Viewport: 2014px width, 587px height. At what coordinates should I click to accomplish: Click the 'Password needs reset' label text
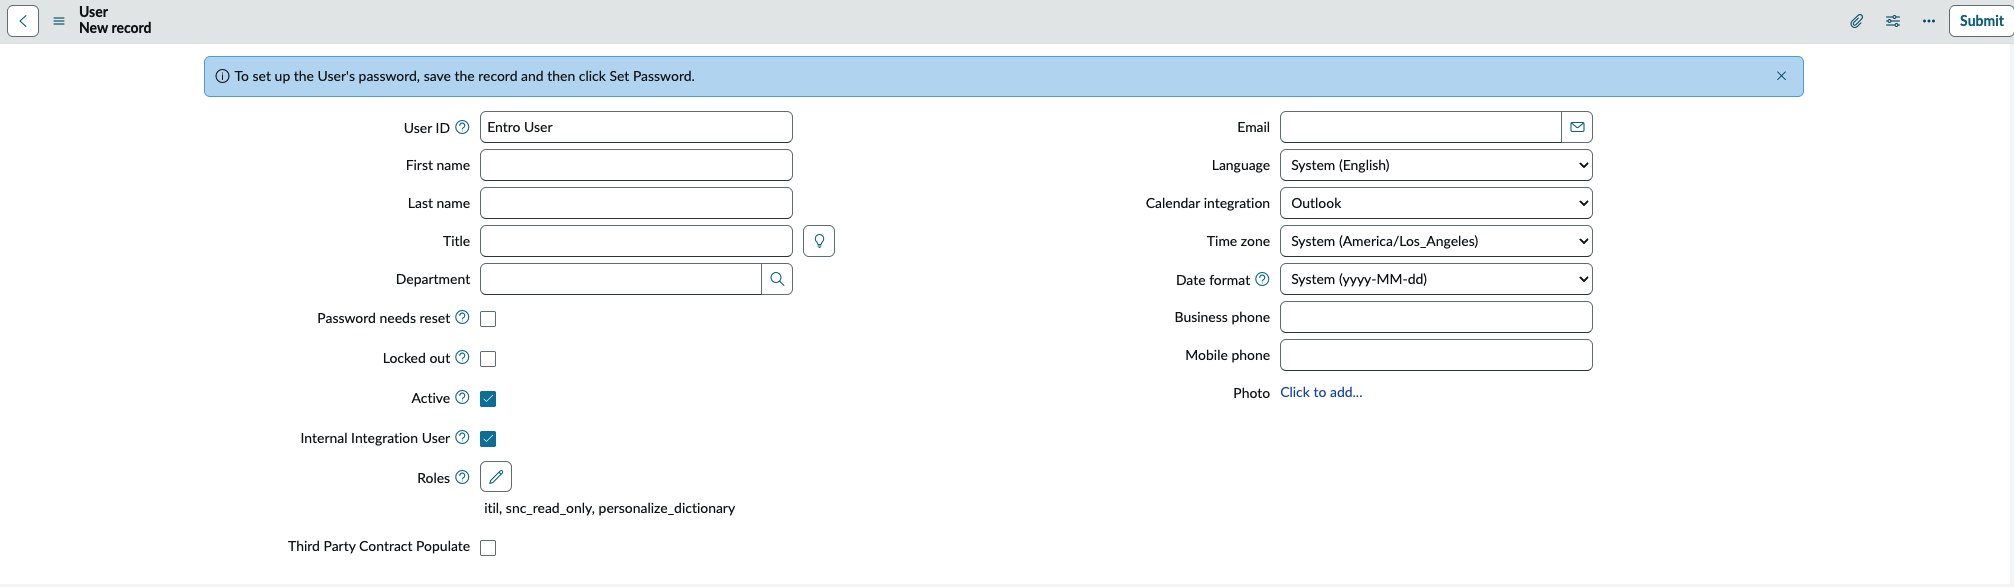384,318
